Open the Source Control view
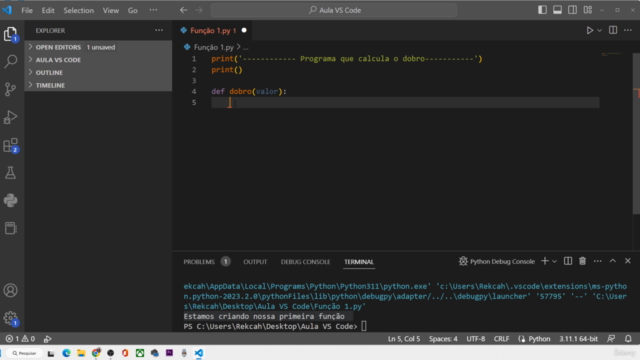The height and width of the screenshot is (360, 640). (11, 89)
